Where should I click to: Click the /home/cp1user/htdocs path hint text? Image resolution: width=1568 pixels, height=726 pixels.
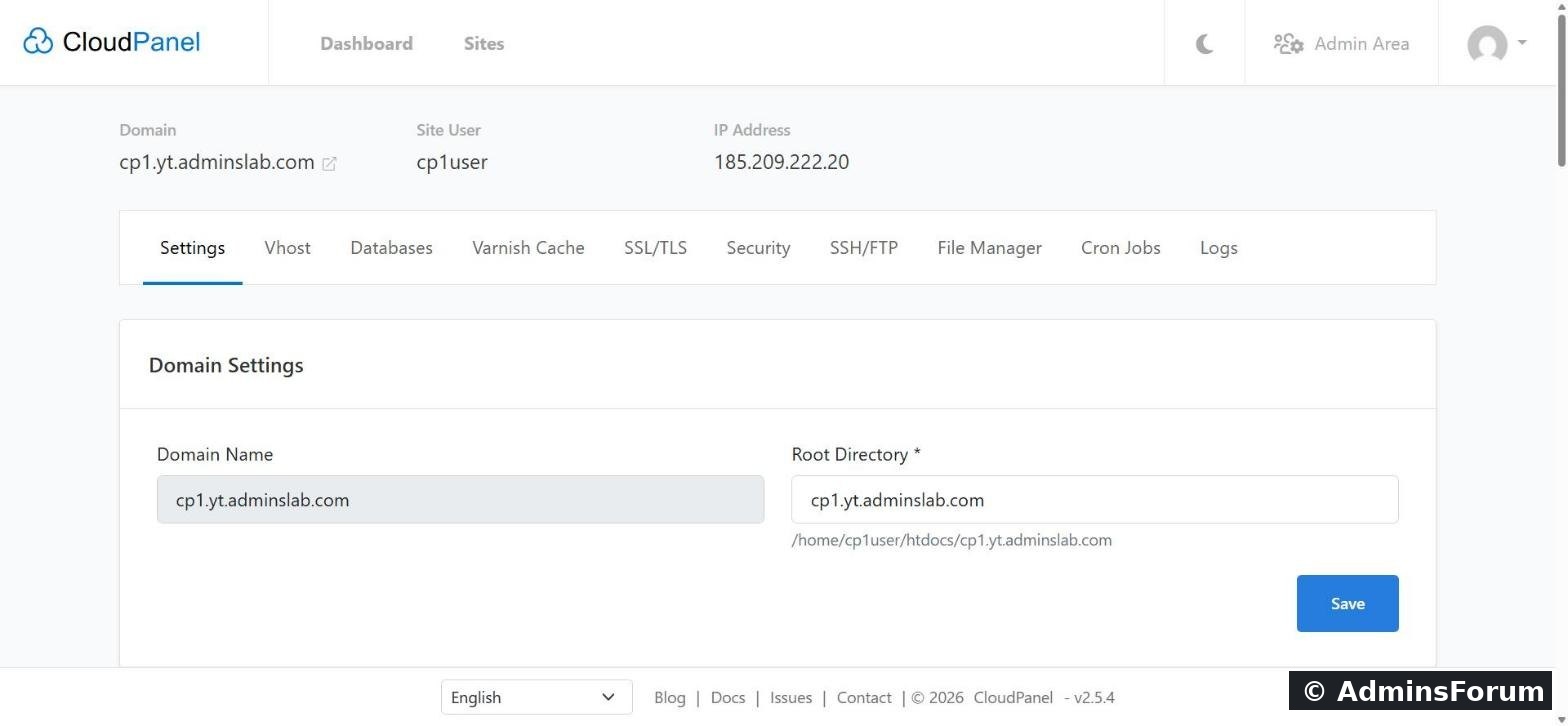[952, 540]
